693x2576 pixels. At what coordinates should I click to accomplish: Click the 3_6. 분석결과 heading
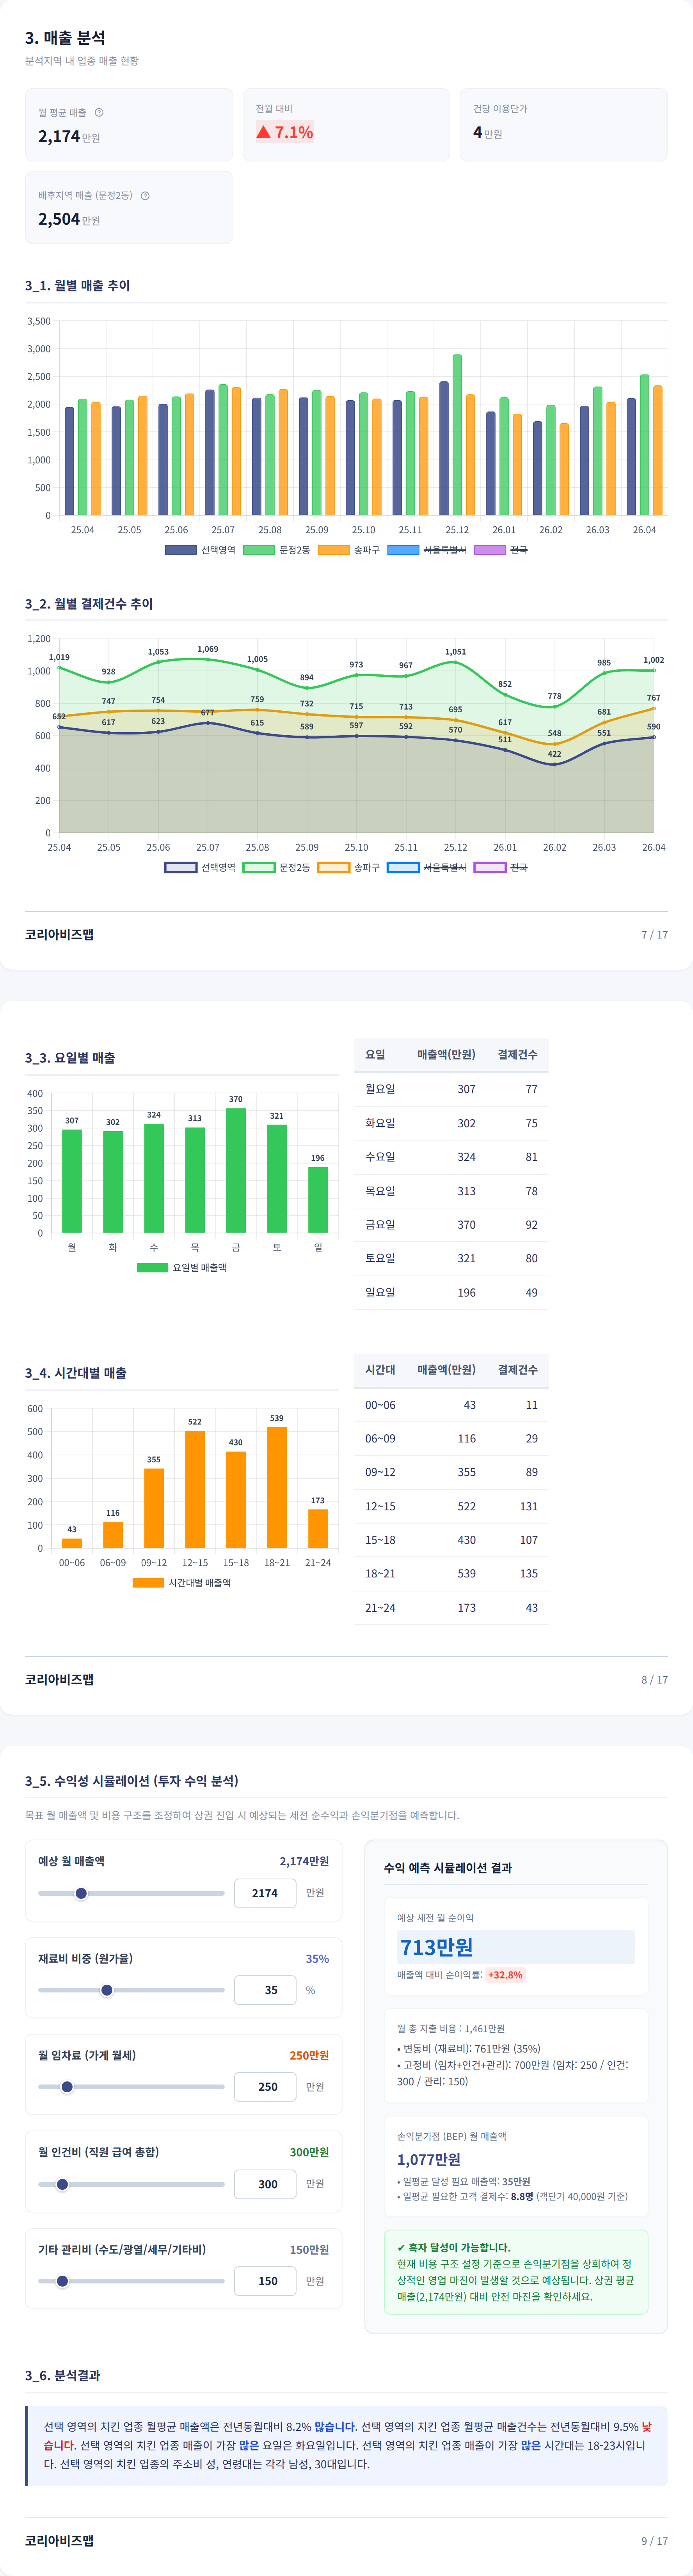click(x=62, y=2375)
